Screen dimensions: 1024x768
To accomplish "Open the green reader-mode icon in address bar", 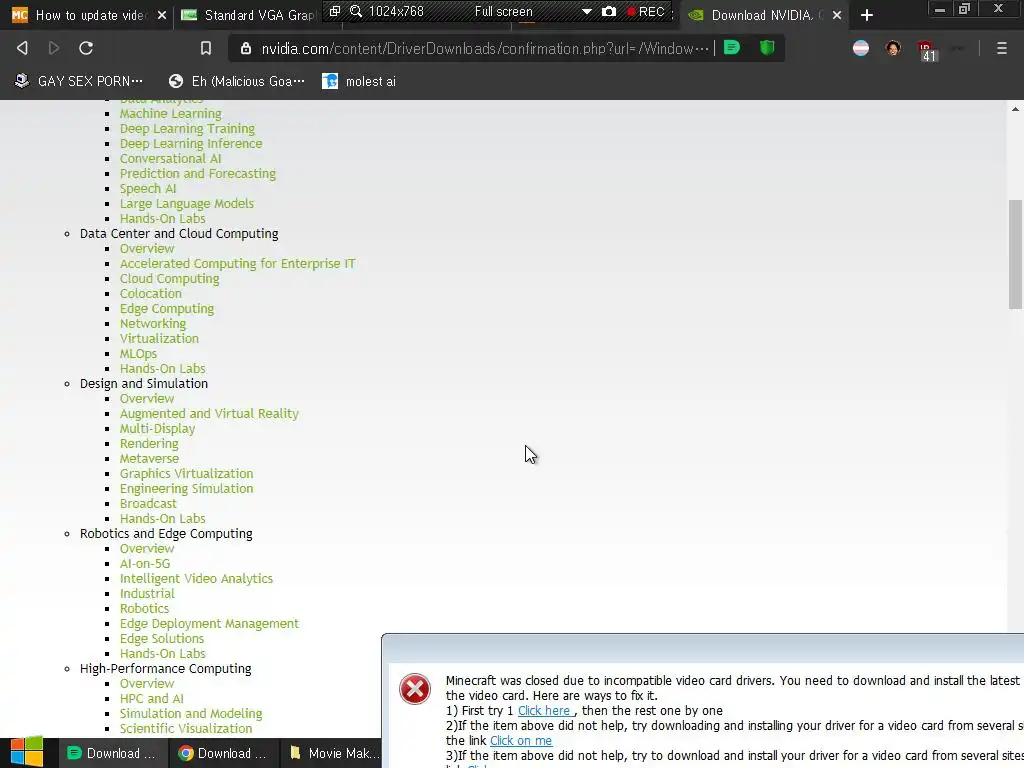I will click(x=731, y=48).
